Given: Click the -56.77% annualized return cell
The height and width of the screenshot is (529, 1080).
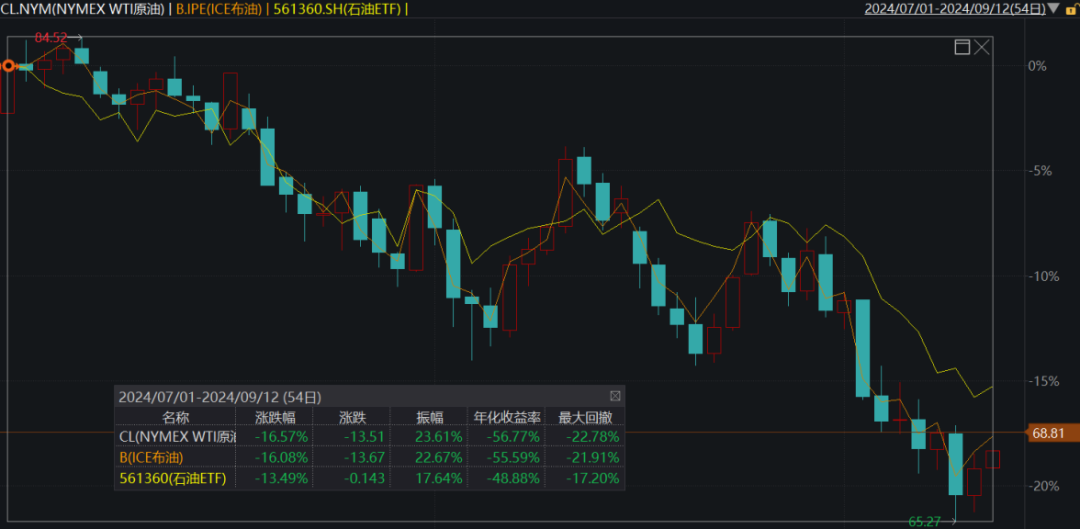Looking at the screenshot, I should (515, 436).
